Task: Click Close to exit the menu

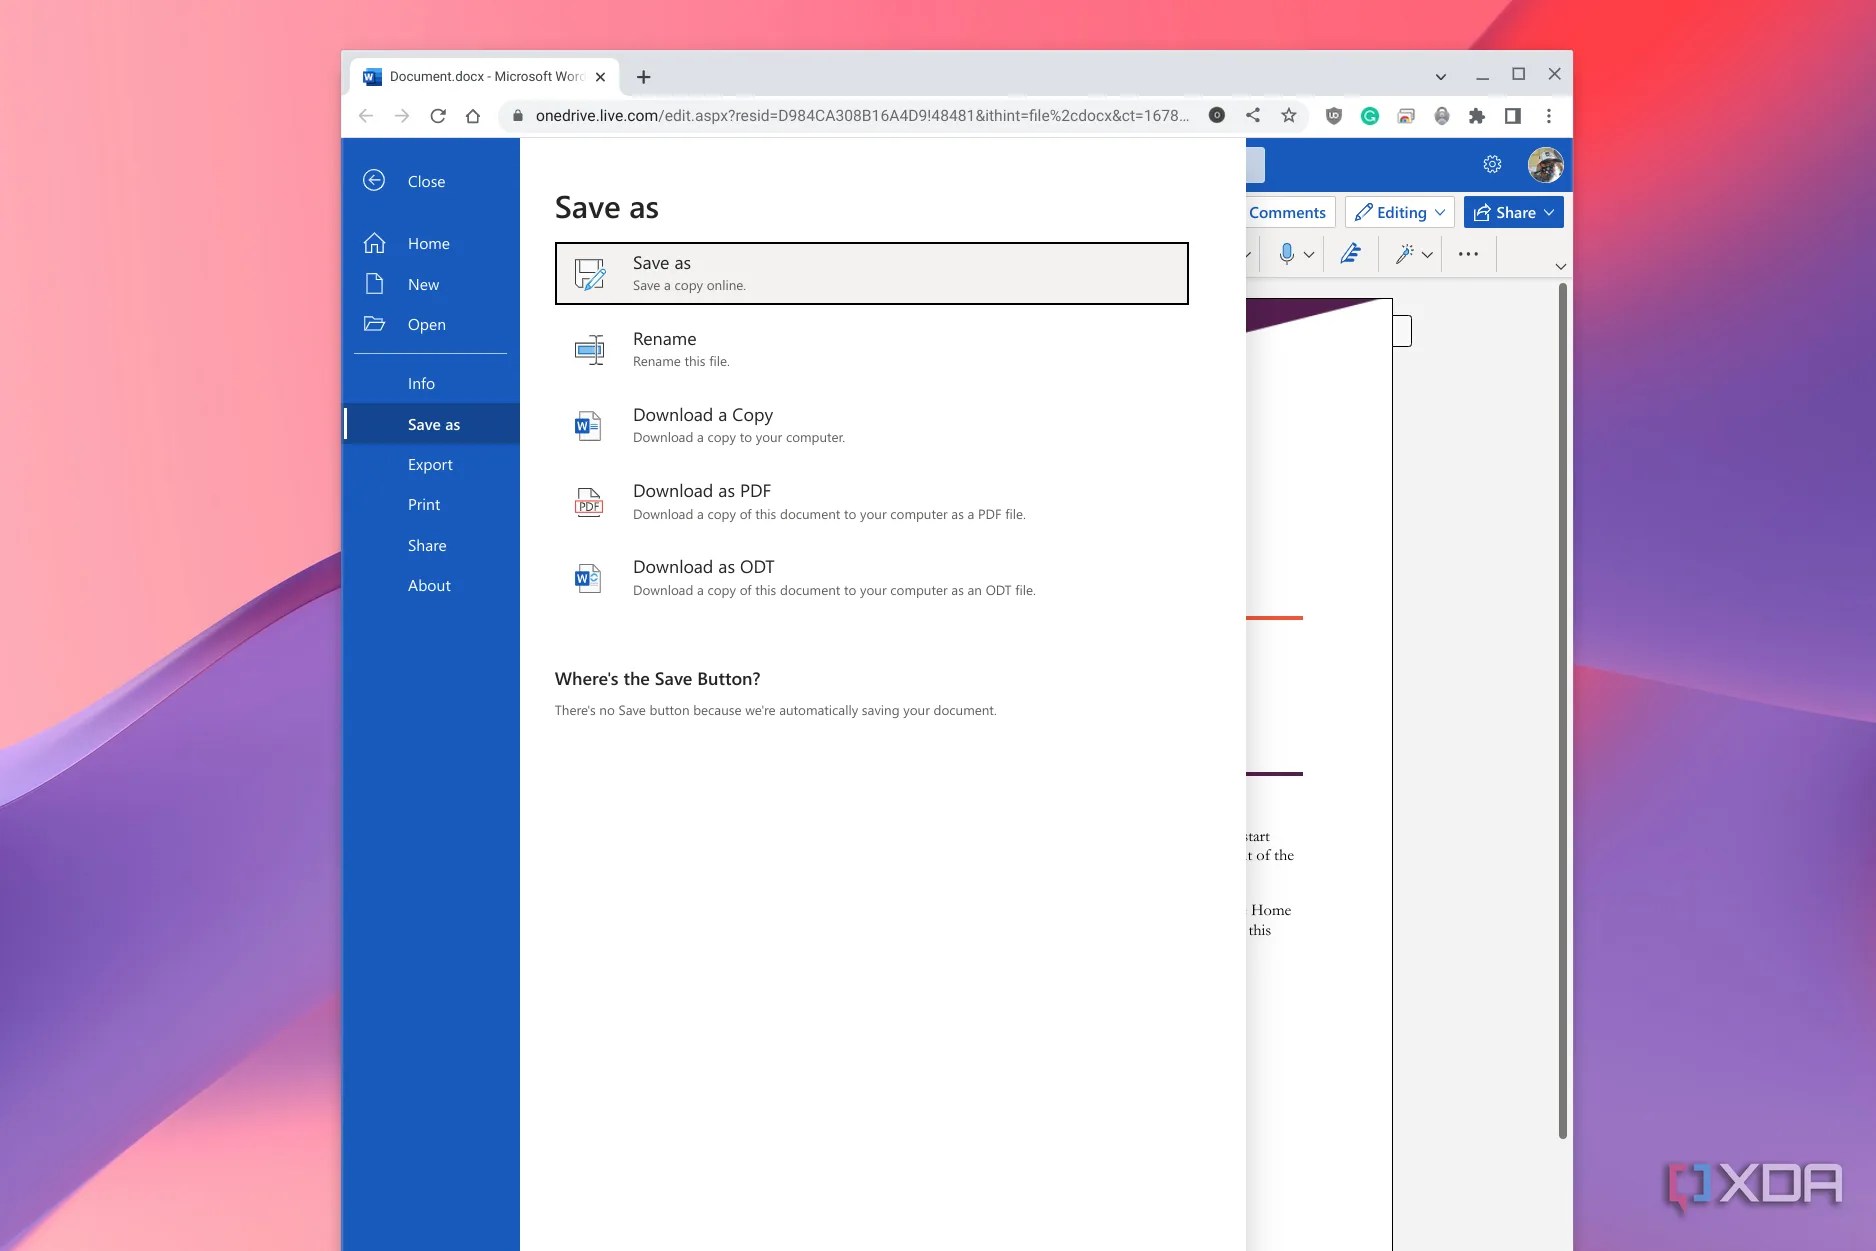Action: [426, 181]
